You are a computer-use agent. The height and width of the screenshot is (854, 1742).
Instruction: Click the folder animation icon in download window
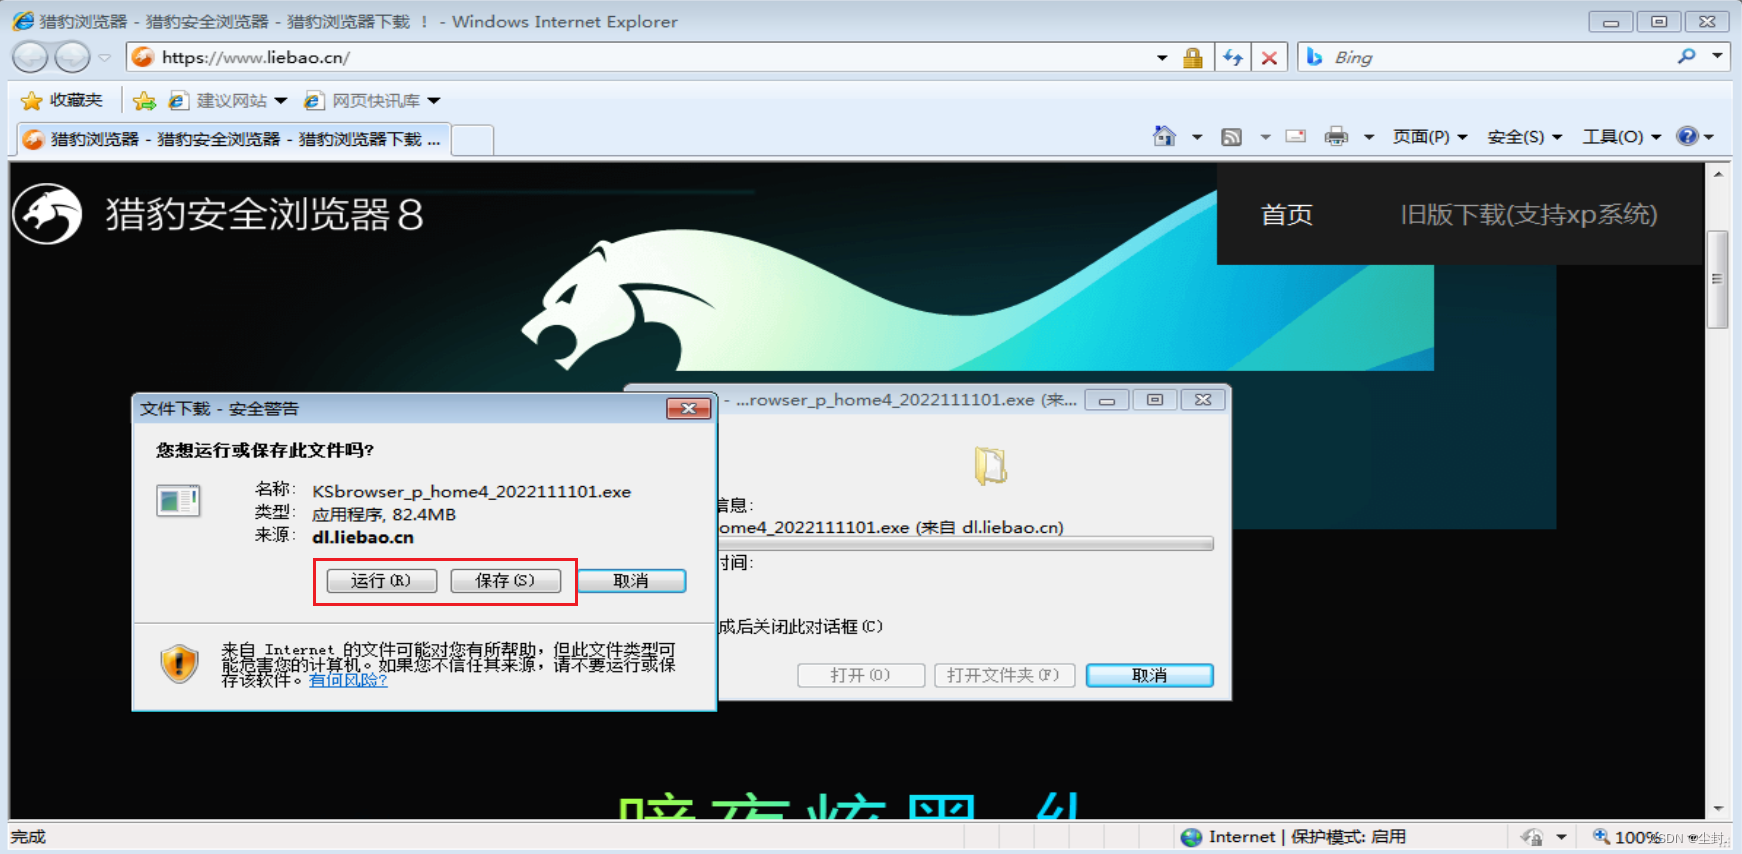(x=990, y=465)
